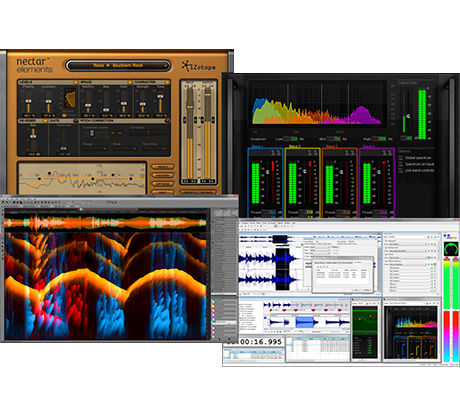Click the selected black region in the waveform
The image size is (460, 416).
(282, 269)
